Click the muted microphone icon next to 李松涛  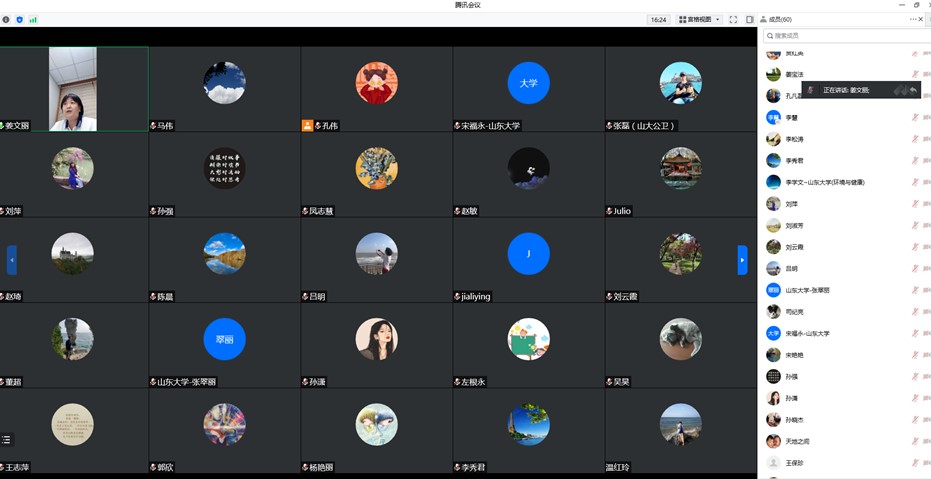(x=914, y=139)
